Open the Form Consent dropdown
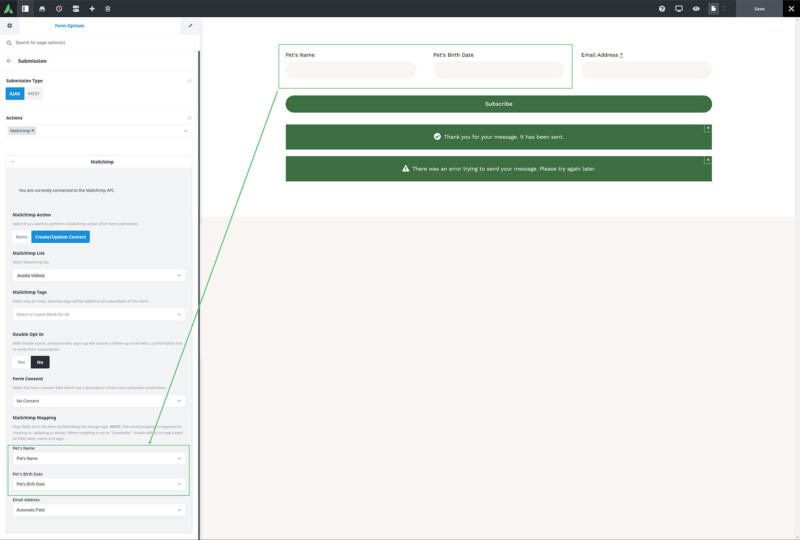800x540 pixels. 99,401
